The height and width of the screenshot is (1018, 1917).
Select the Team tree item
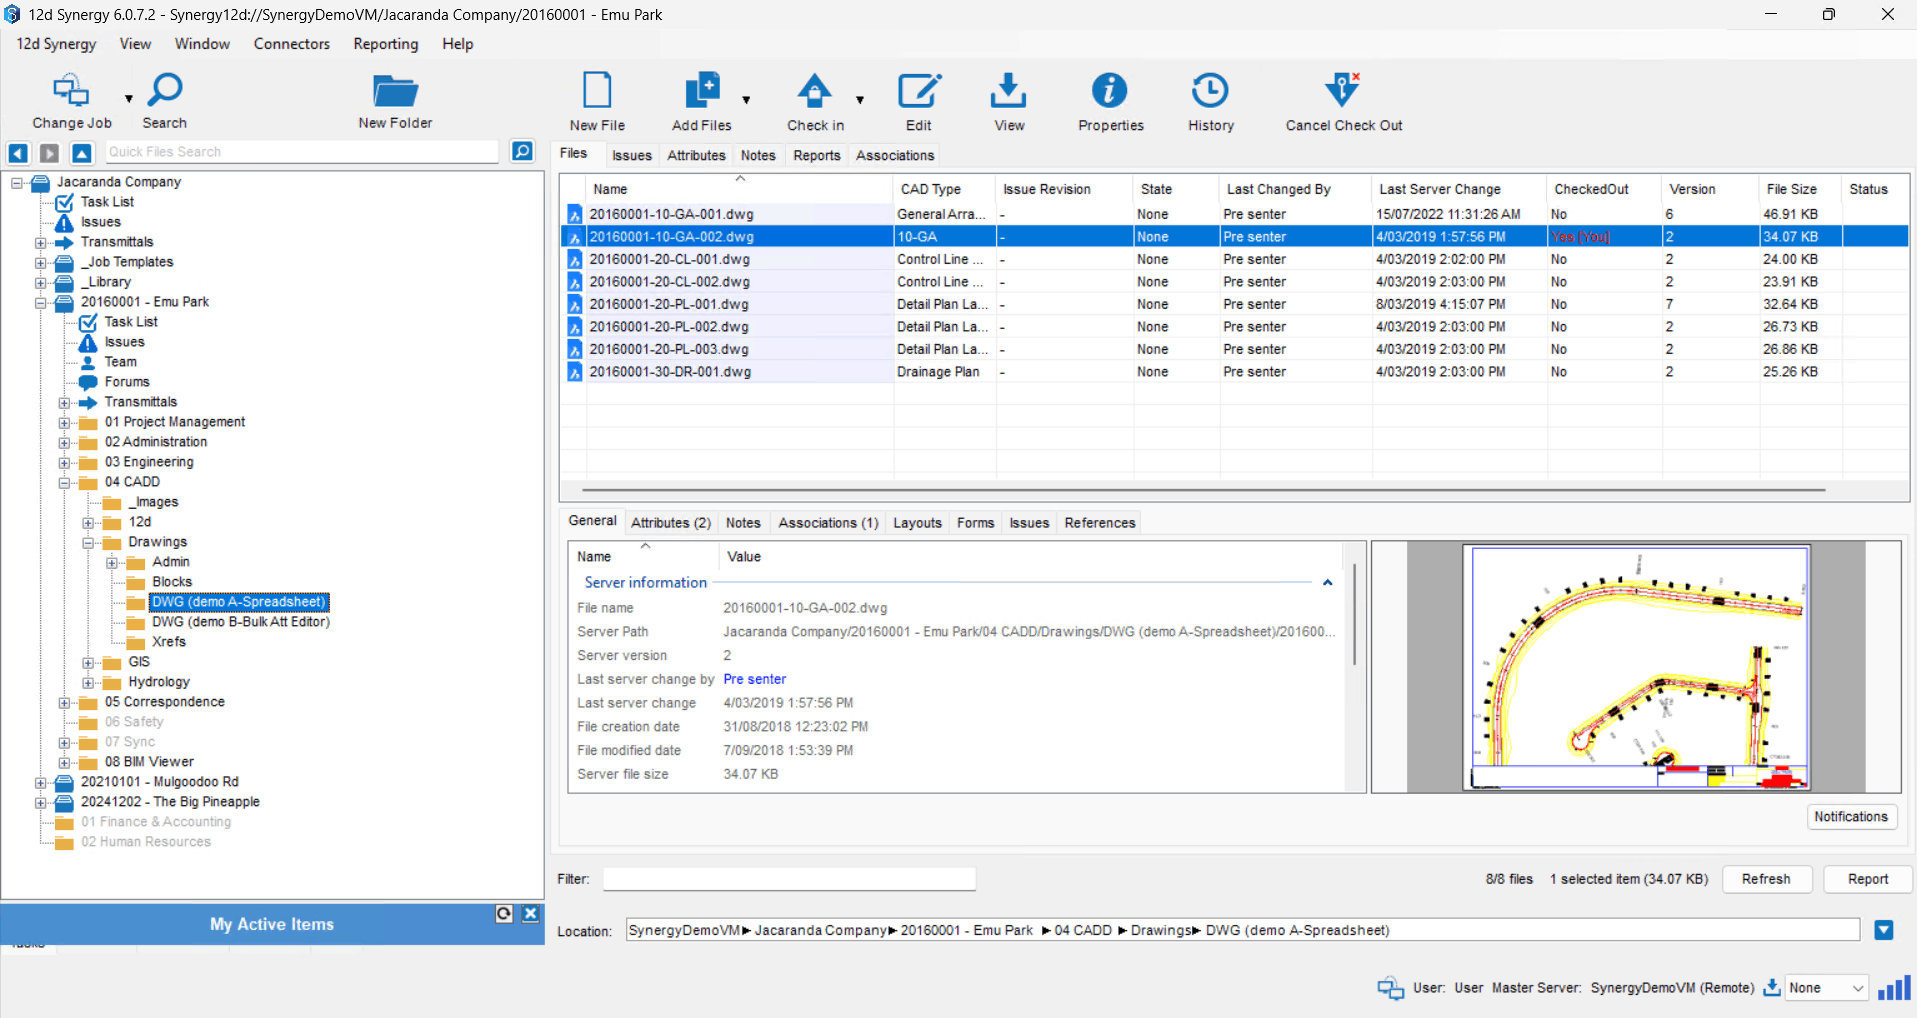(x=120, y=362)
